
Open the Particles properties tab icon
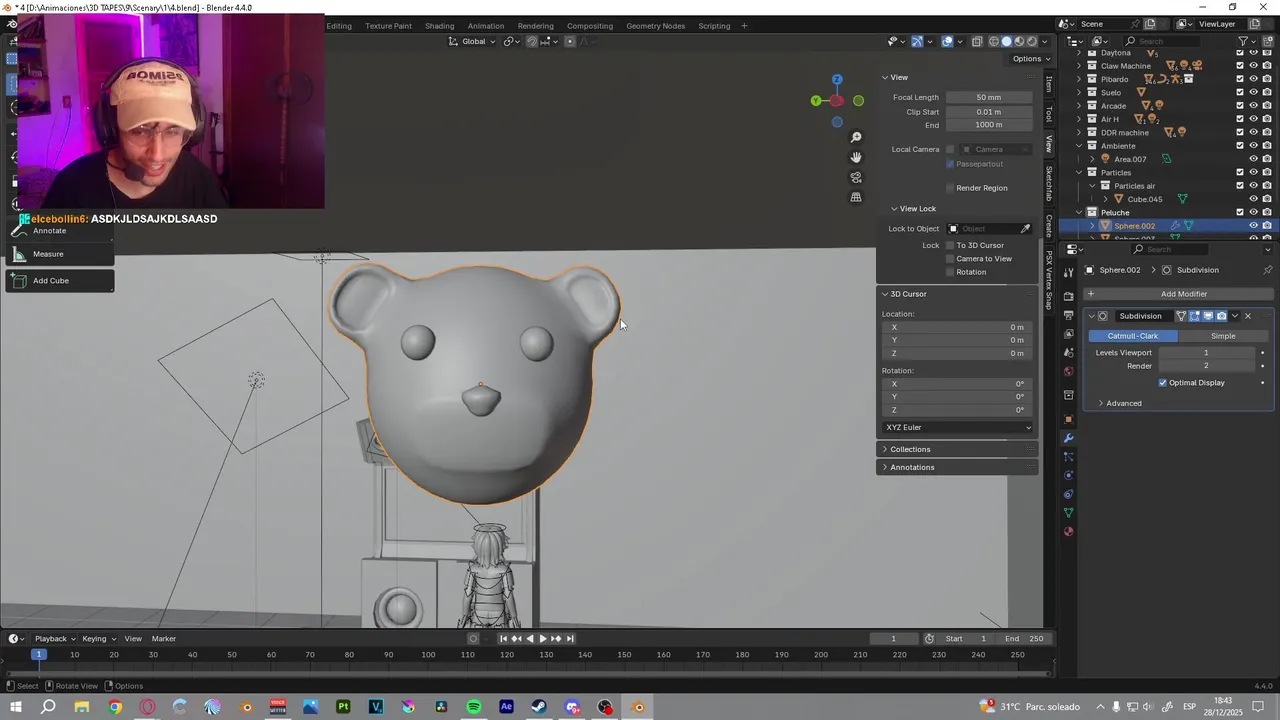[1068, 457]
